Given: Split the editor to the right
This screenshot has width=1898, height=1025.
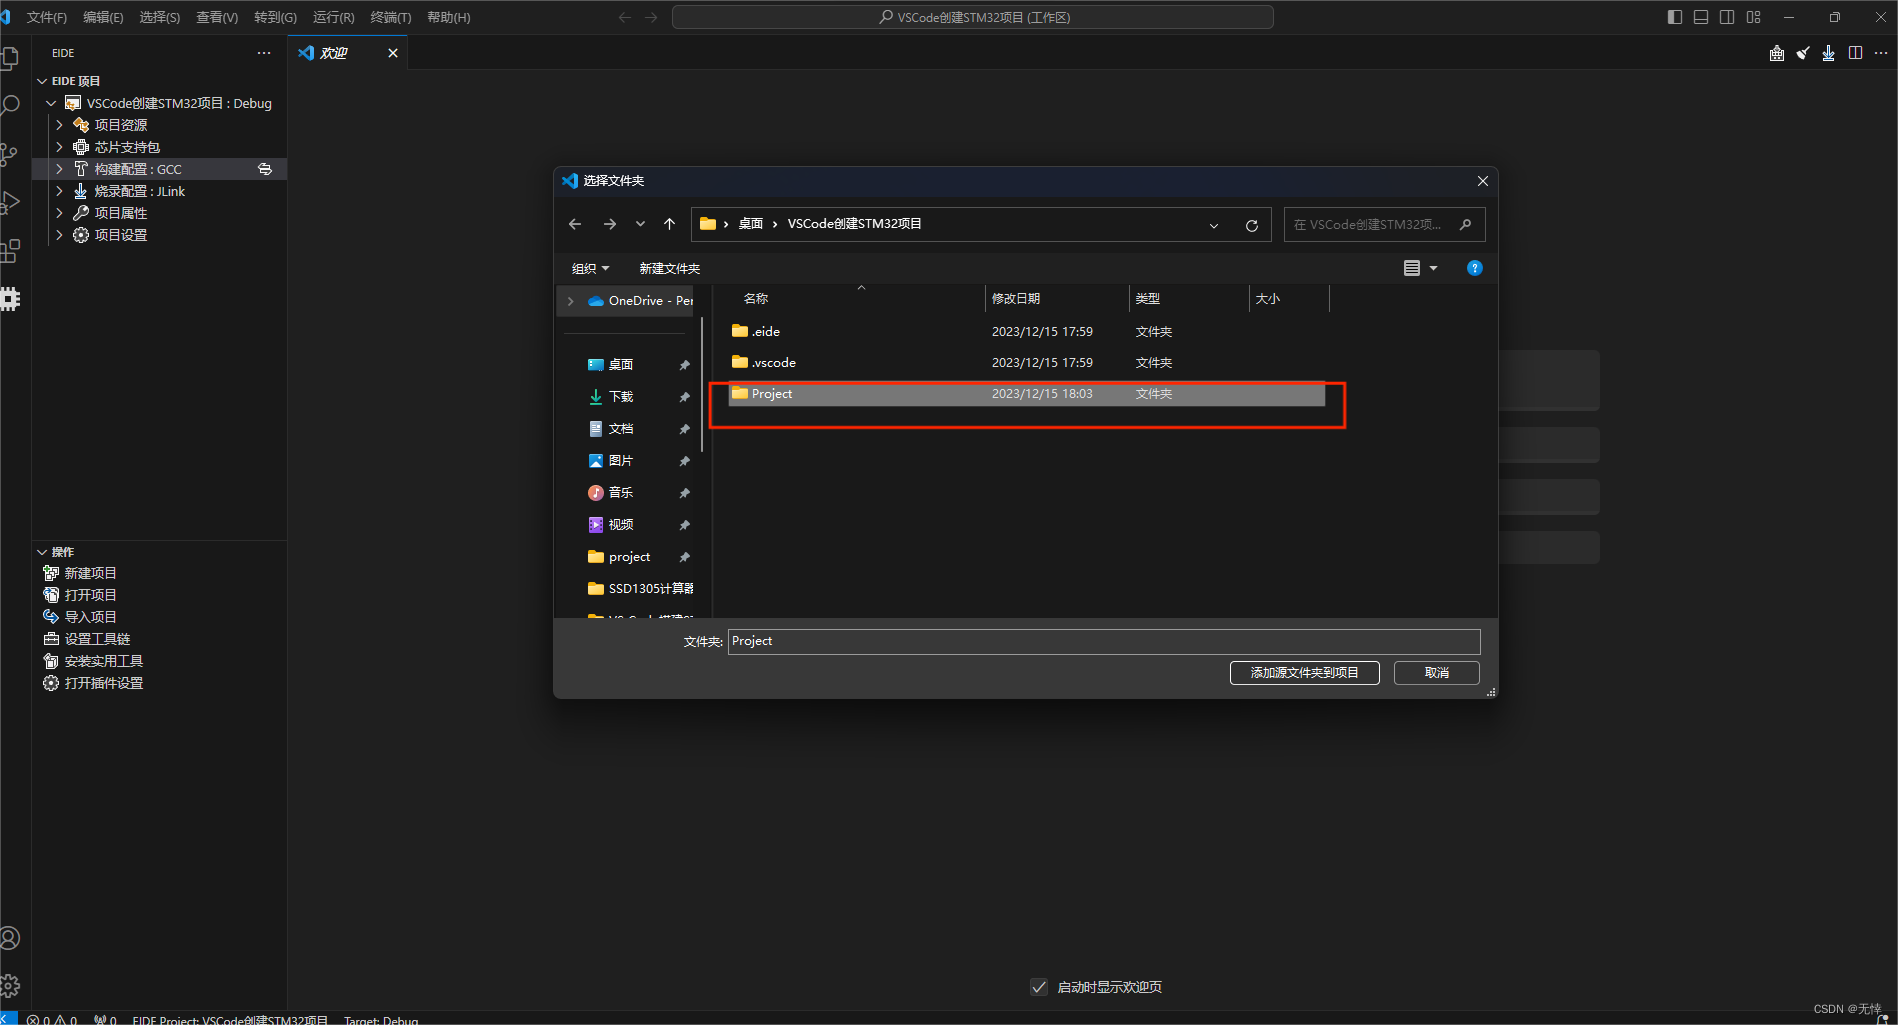Looking at the screenshot, I should [1855, 53].
